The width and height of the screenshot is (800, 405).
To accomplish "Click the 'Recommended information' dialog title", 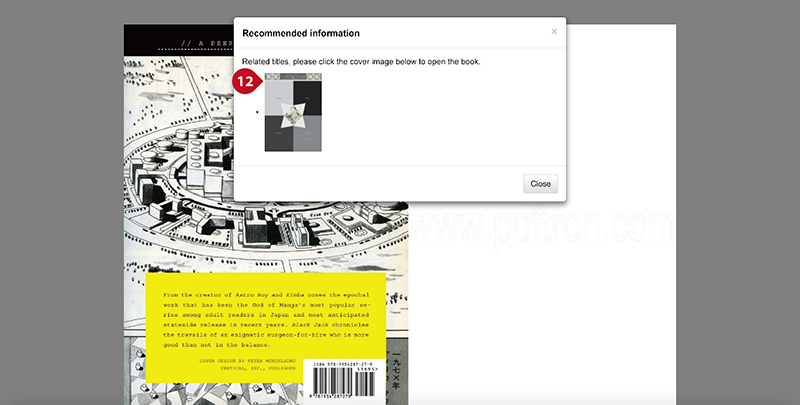I will 301,33.
